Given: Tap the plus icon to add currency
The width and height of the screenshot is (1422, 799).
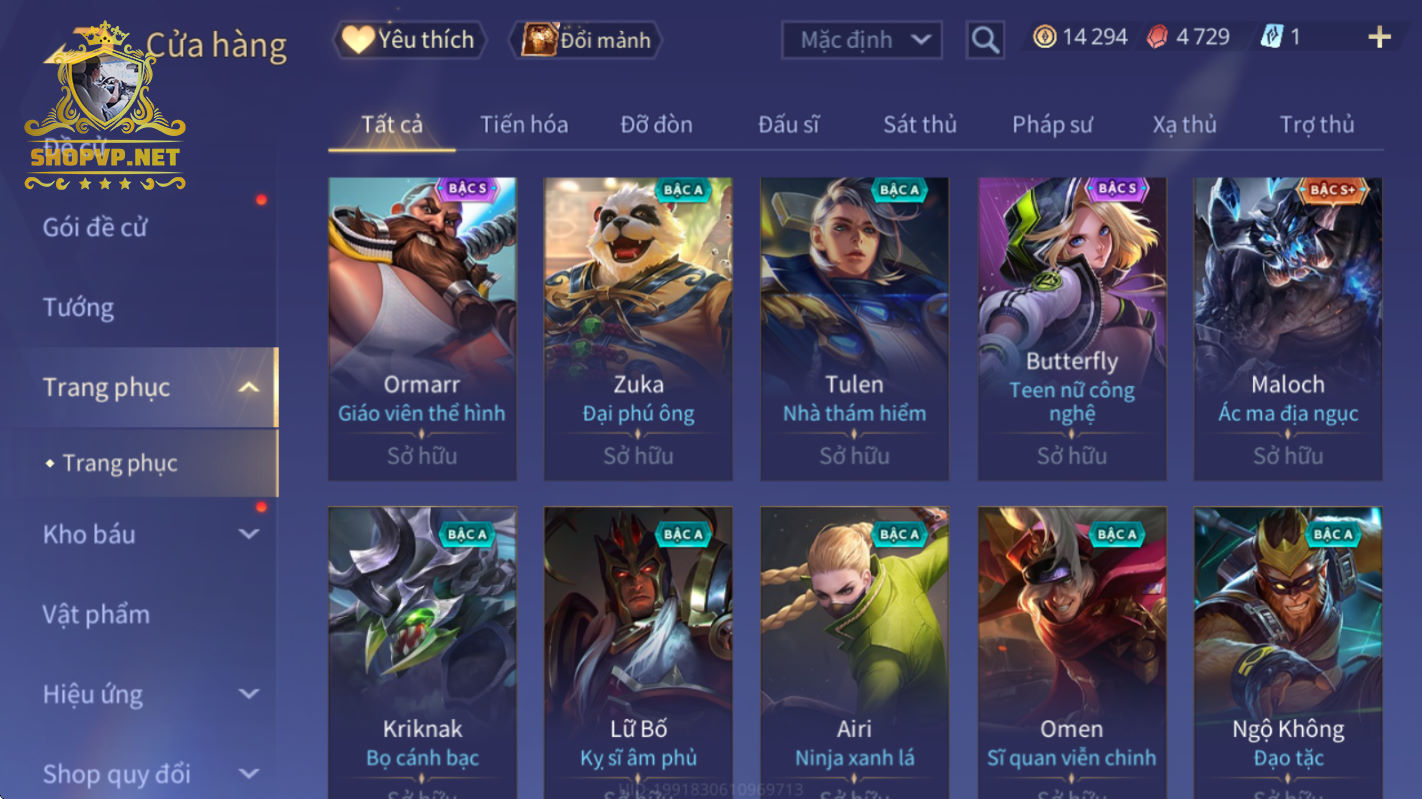Looking at the screenshot, I should tap(1379, 38).
